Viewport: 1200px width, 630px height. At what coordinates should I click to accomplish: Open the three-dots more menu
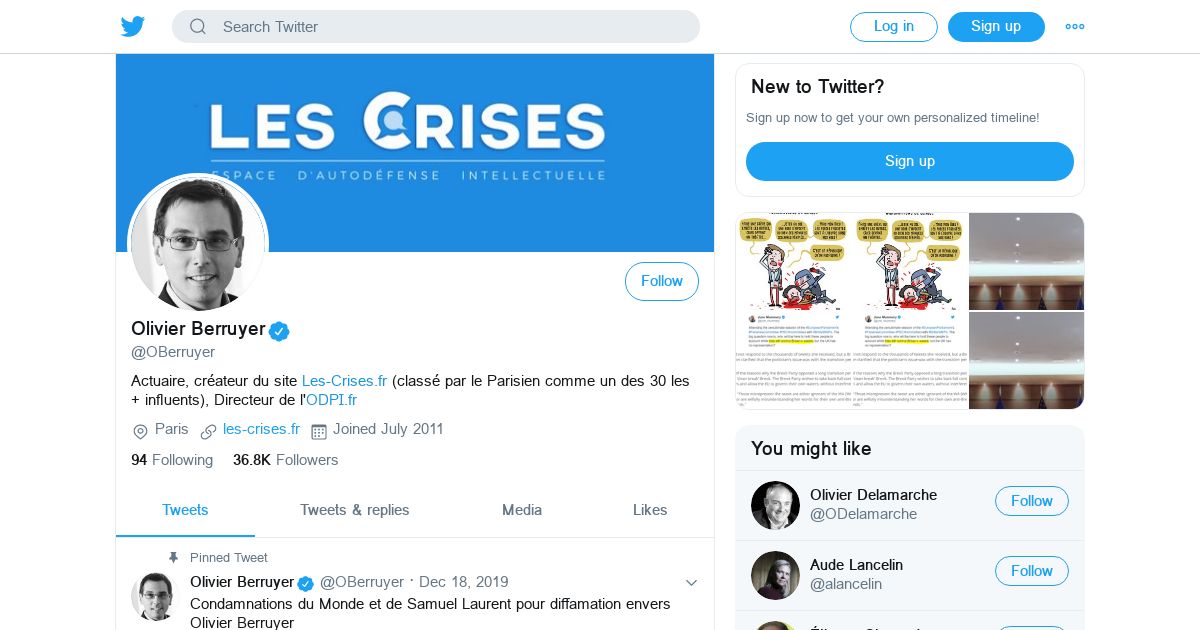1075,27
